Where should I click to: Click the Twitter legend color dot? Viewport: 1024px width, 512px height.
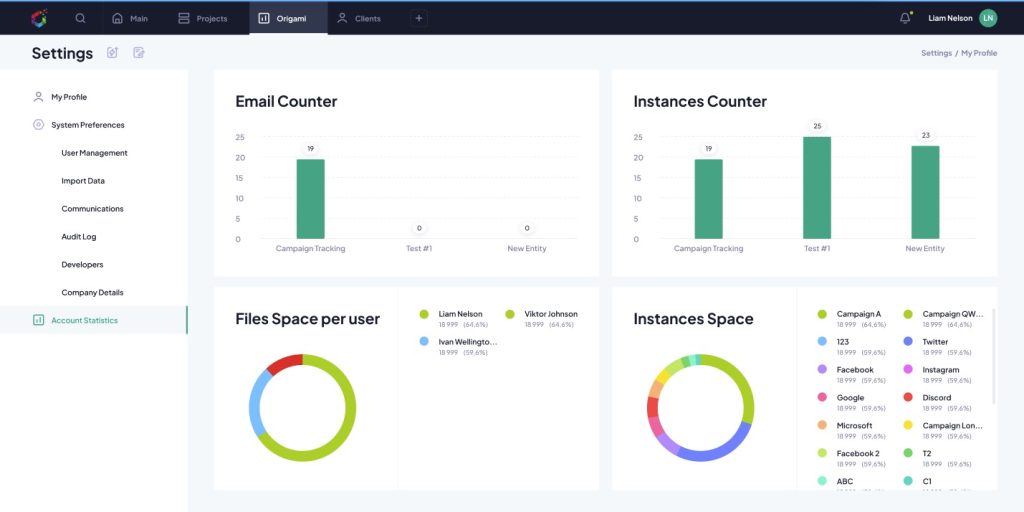pos(908,342)
